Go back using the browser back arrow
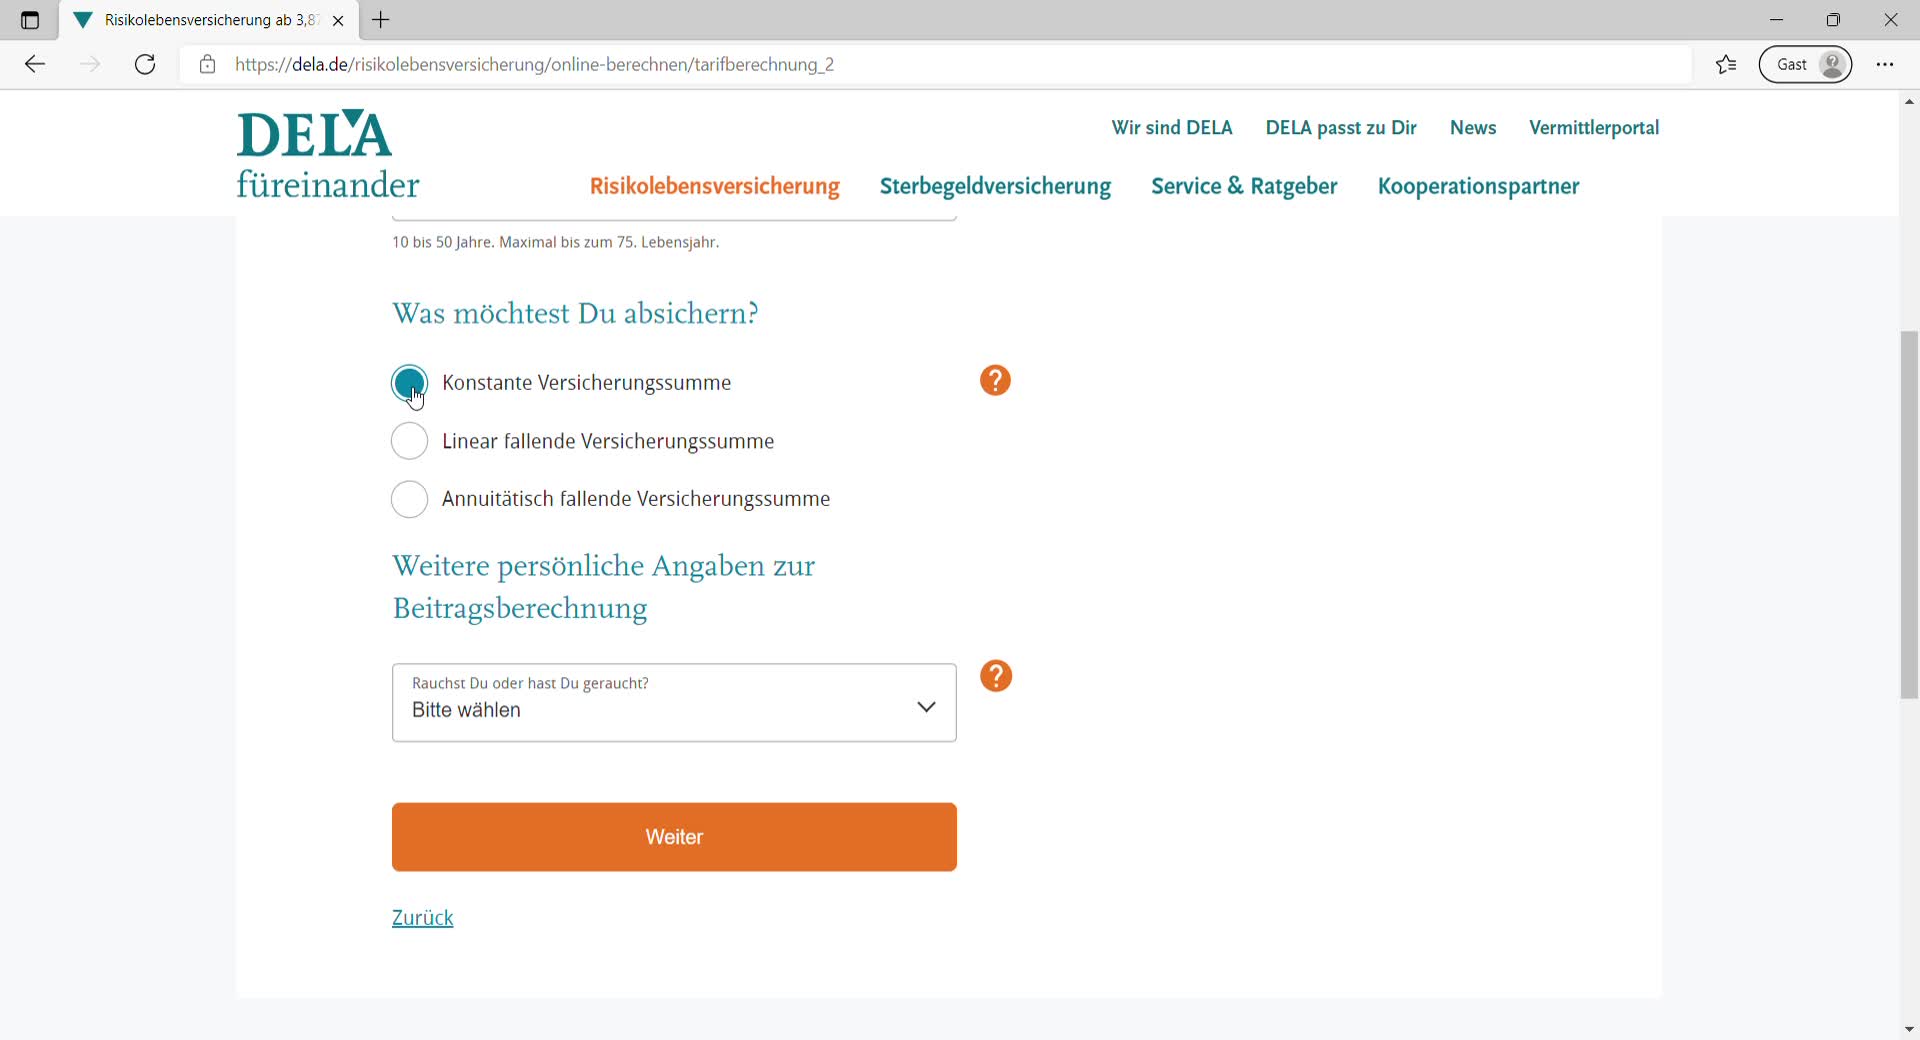Image resolution: width=1920 pixels, height=1040 pixels. [x=35, y=65]
